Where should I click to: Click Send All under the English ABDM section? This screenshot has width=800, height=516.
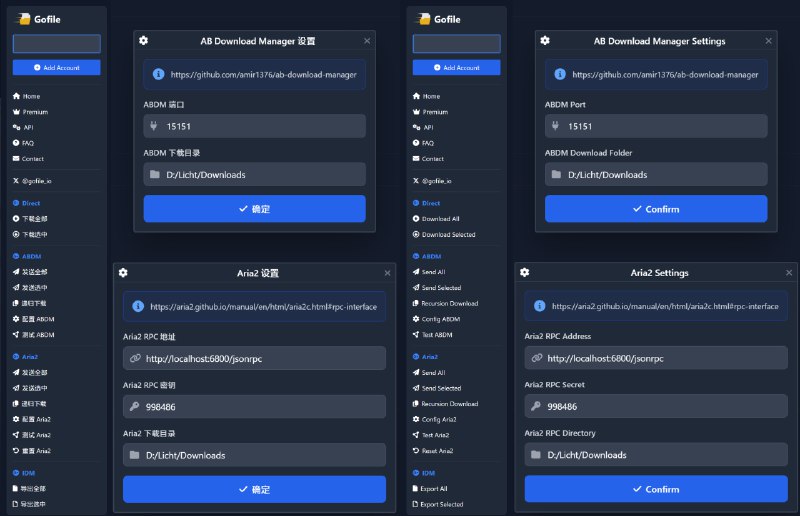pyautogui.click(x=429, y=272)
